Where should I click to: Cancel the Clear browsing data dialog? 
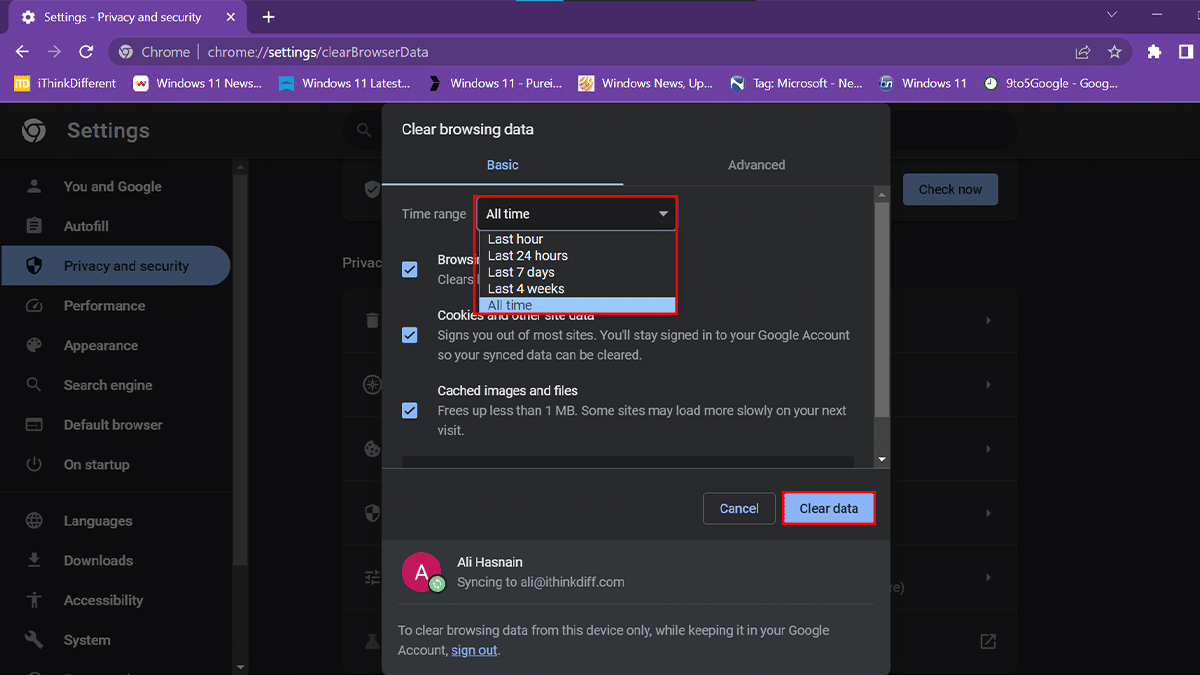tap(739, 508)
